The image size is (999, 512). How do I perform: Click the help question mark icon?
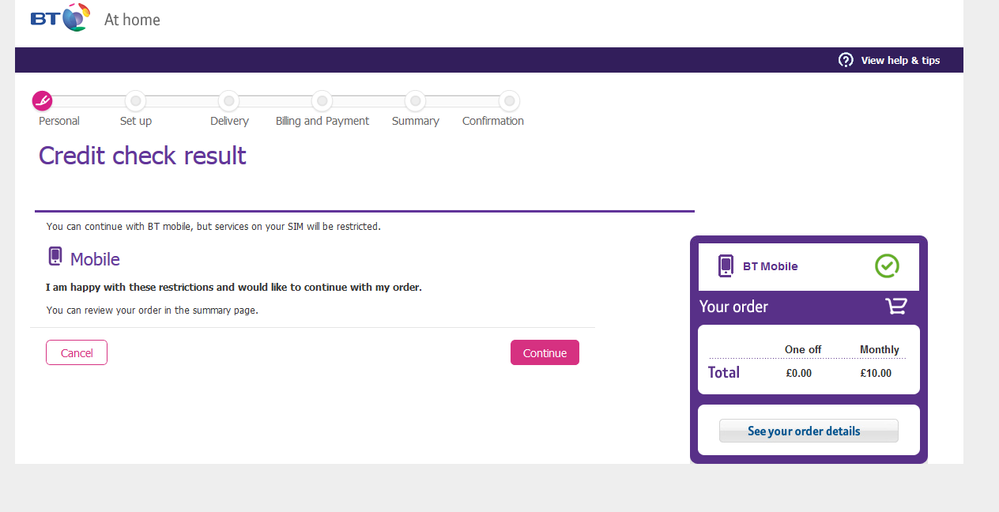(x=846, y=60)
